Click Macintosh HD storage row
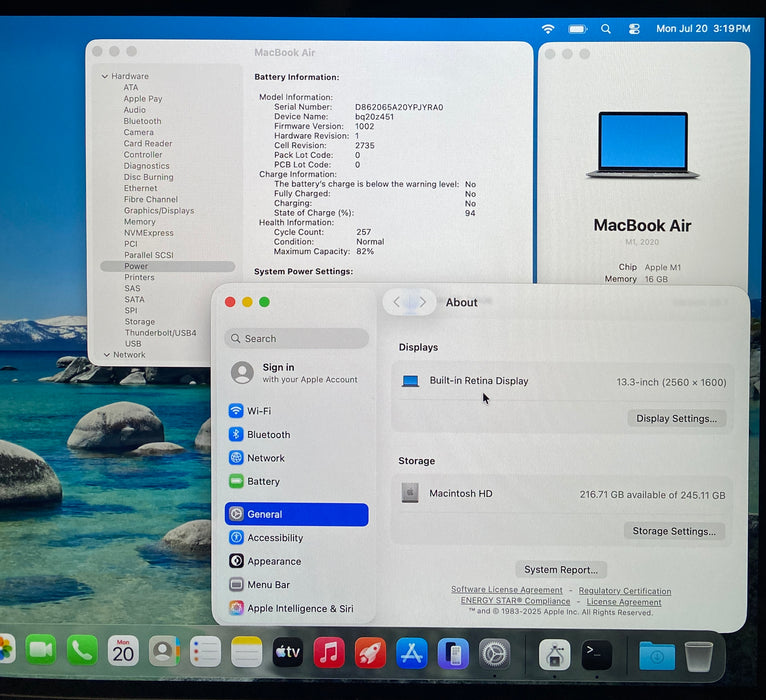The width and height of the screenshot is (766, 700). coord(563,494)
